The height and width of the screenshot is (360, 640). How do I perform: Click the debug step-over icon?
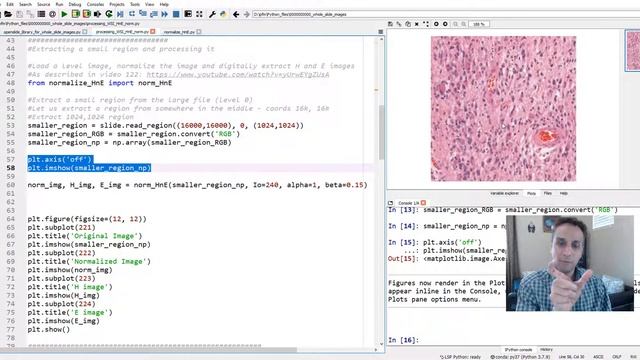click(x=132, y=14)
